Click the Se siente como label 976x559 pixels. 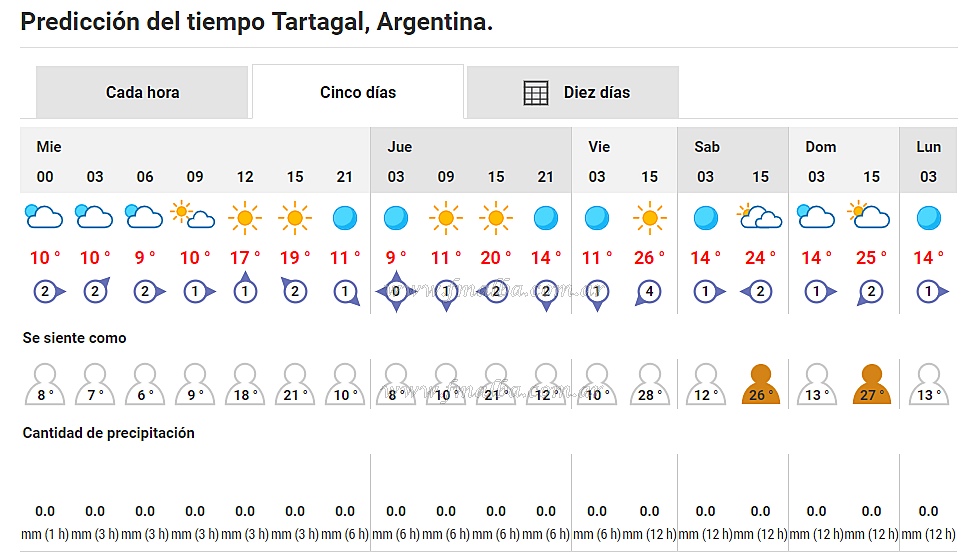pyautogui.click(x=75, y=338)
